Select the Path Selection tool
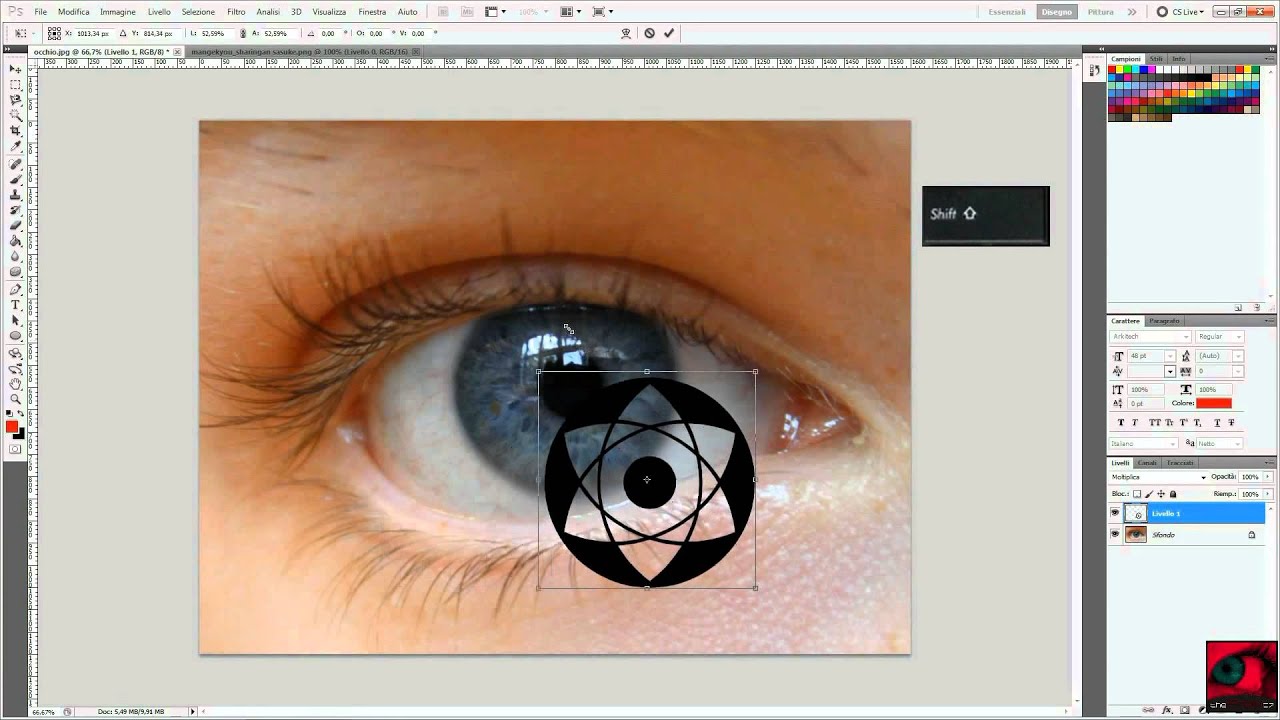The image size is (1280, 720). [15, 320]
